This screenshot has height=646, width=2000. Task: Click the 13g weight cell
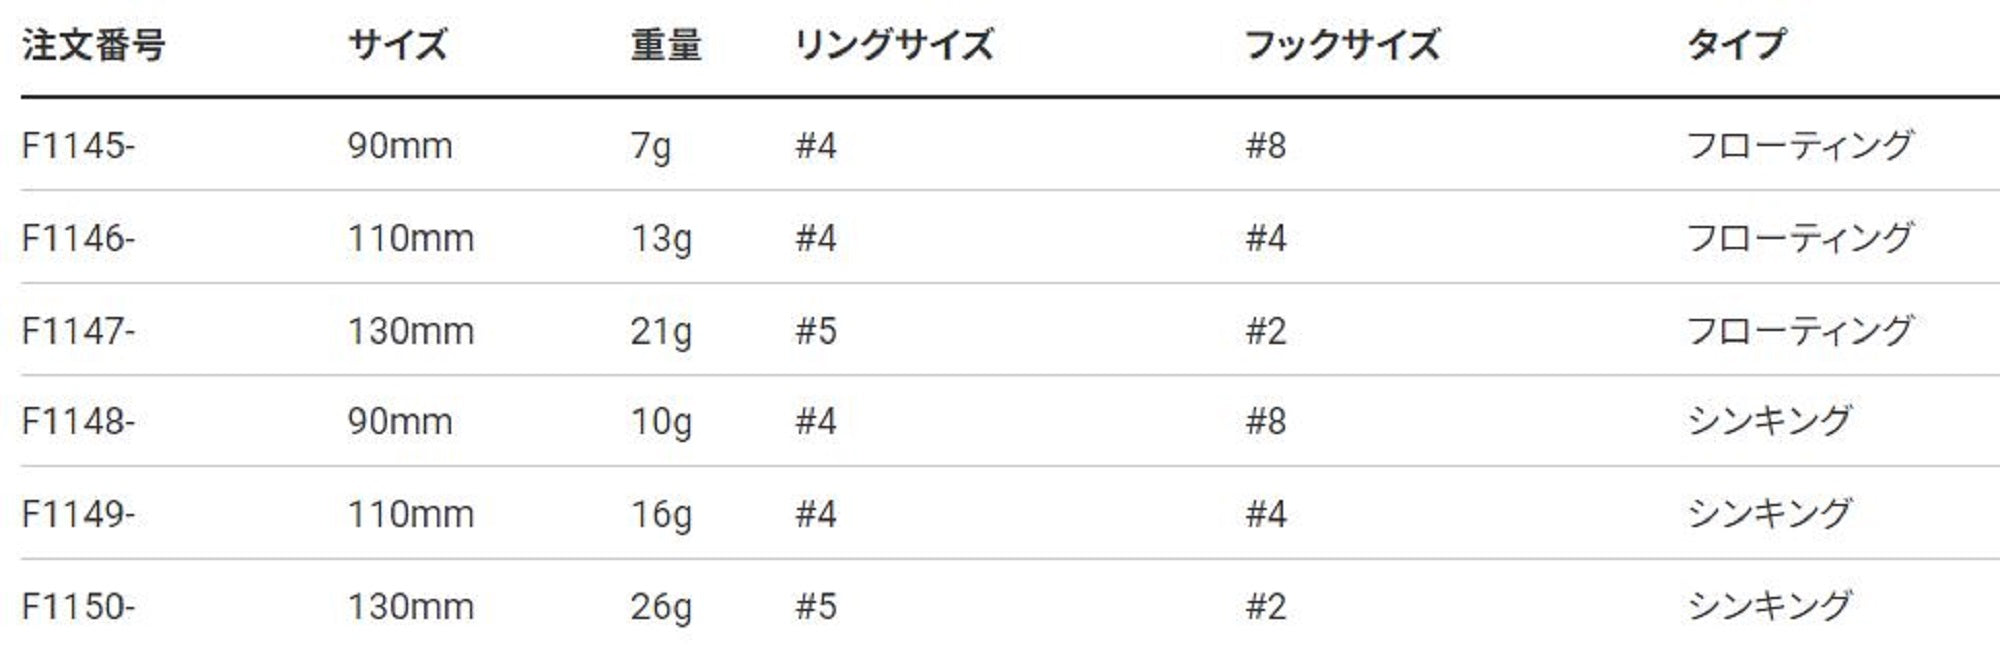click(x=660, y=238)
